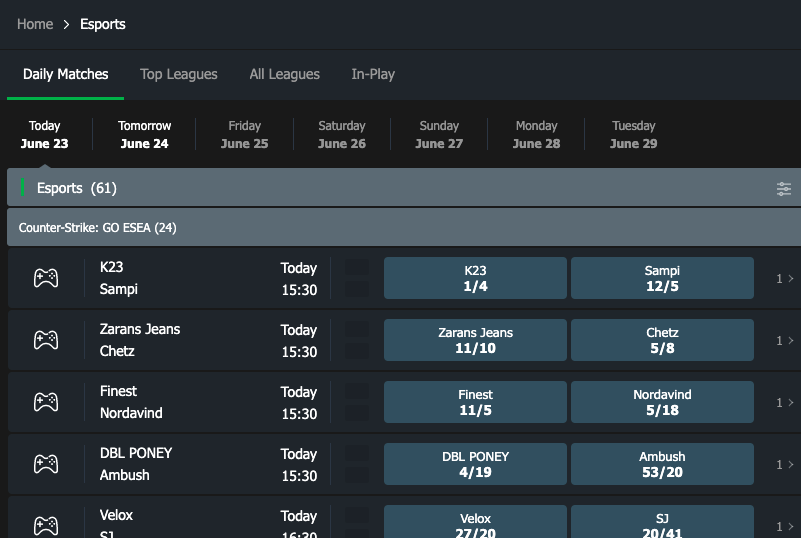The image size is (801, 538).
Task: Bet on Zarans Jeans at 11/10
Action: pyautogui.click(x=475, y=340)
